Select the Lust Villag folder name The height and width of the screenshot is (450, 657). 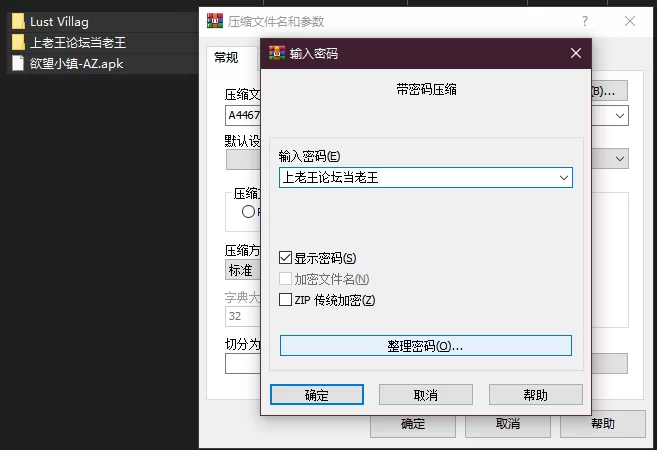pos(59,22)
